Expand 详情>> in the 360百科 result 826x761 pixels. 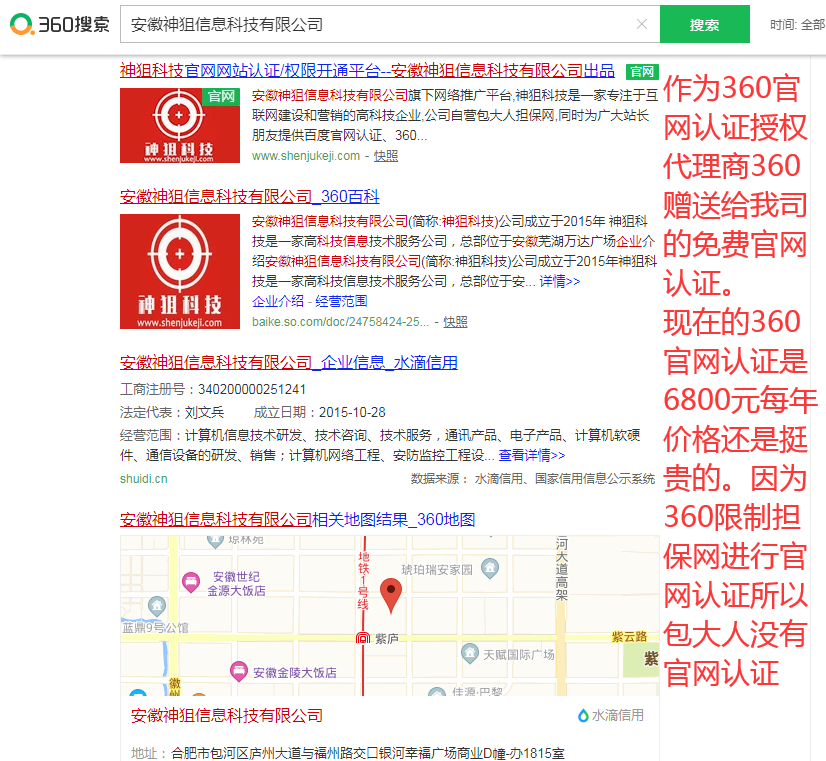559,282
